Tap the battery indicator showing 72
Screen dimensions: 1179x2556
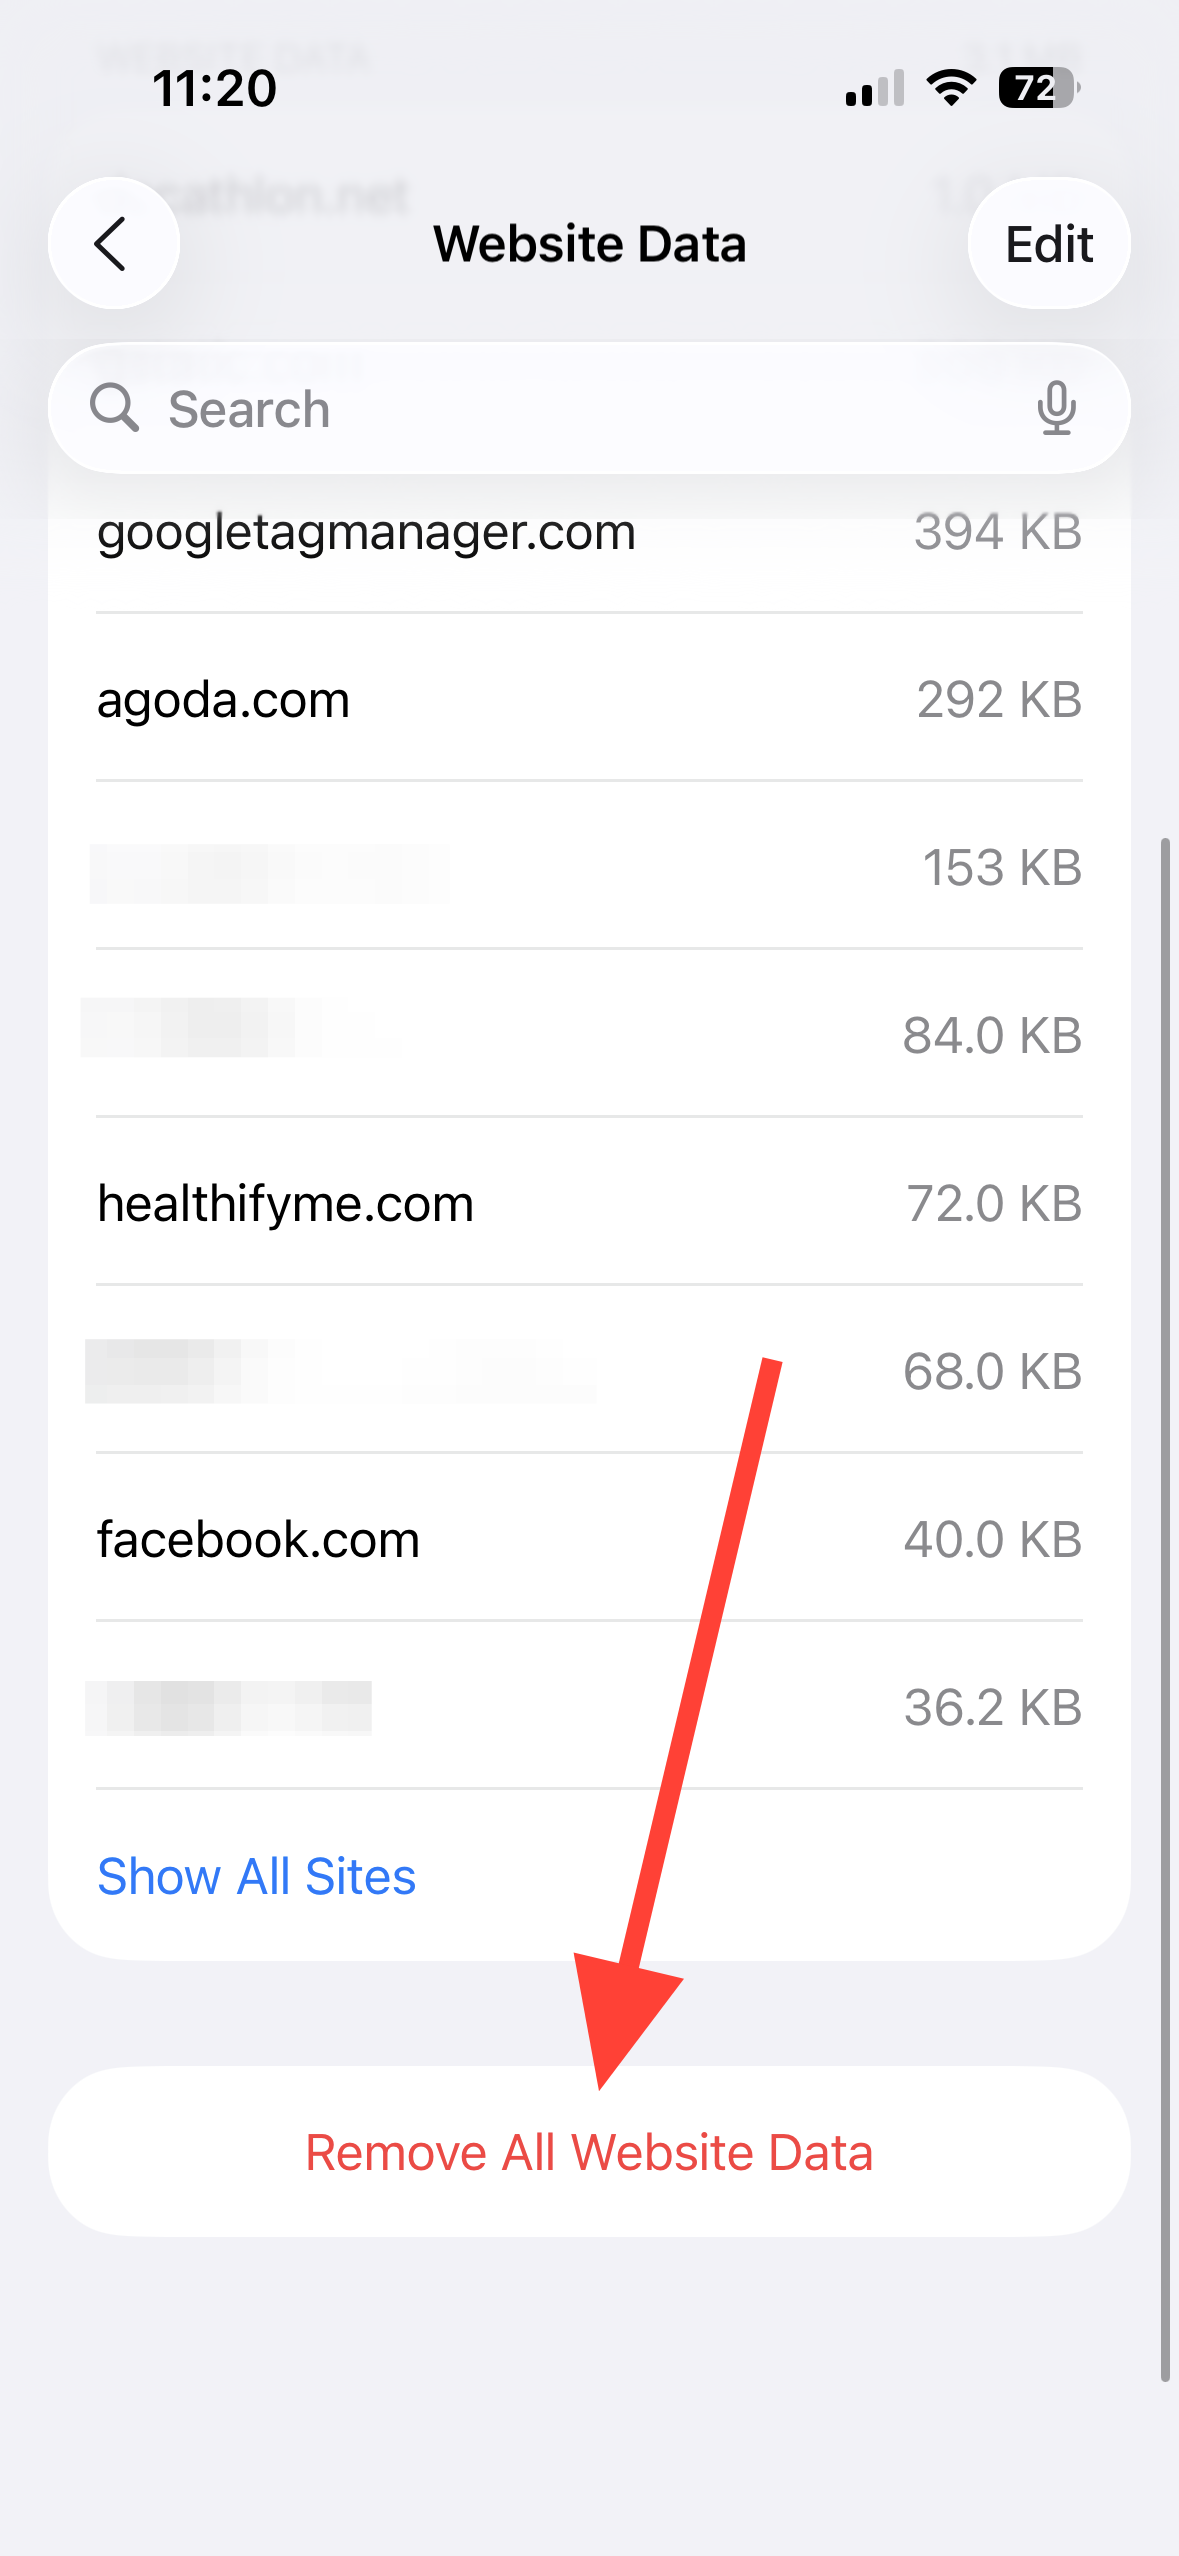pyautogui.click(x=1039, y=88)
